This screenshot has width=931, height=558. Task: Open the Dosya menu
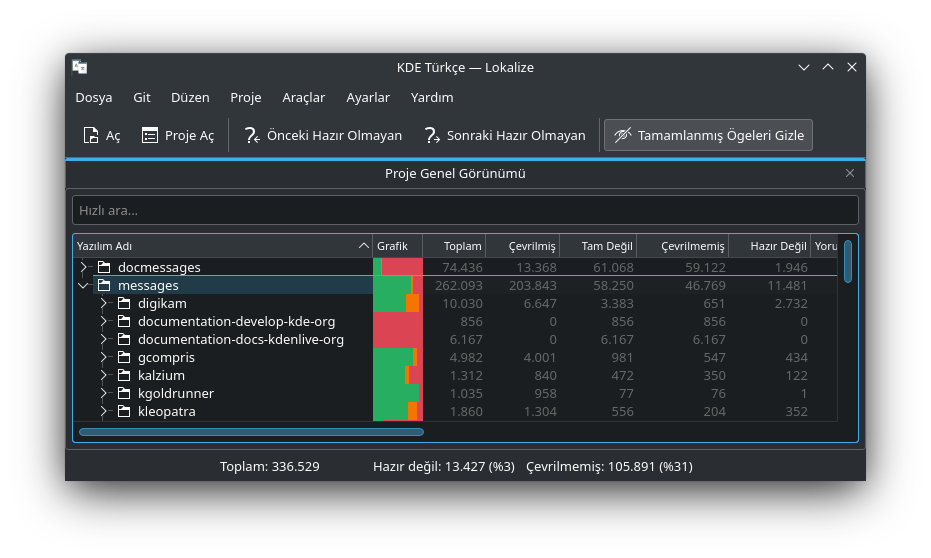point(94,97)
